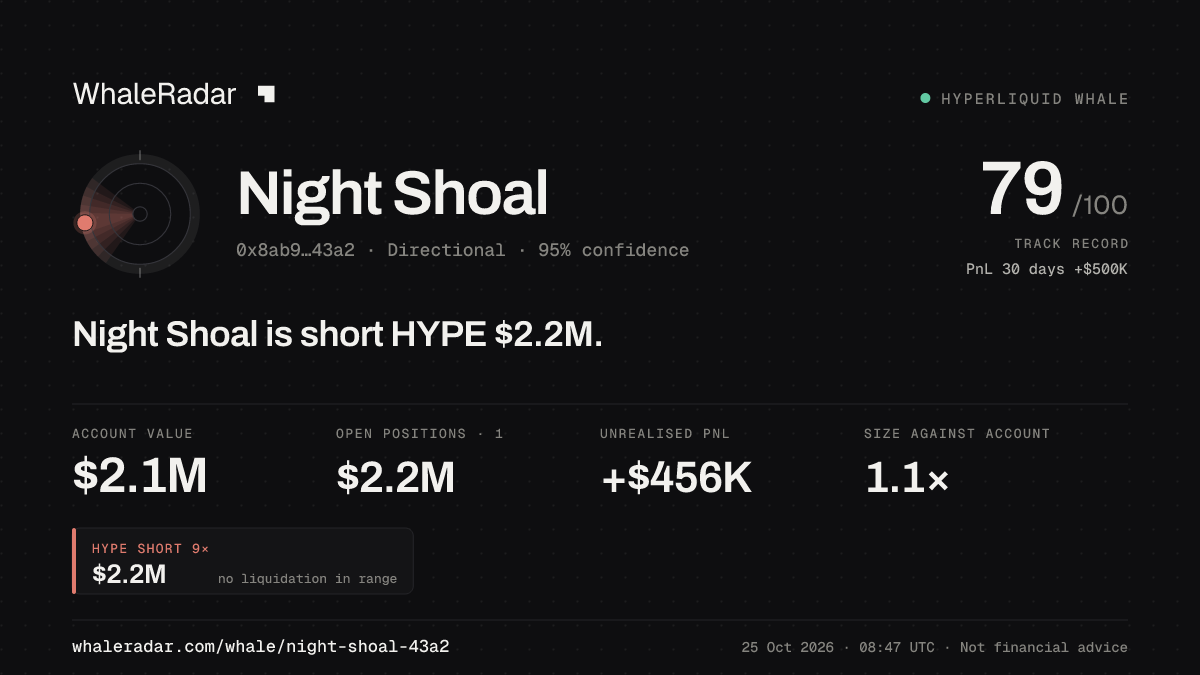Click the Night Shoal title
1200x675 pixels.
pyautogui.click(x=393, y=194)
